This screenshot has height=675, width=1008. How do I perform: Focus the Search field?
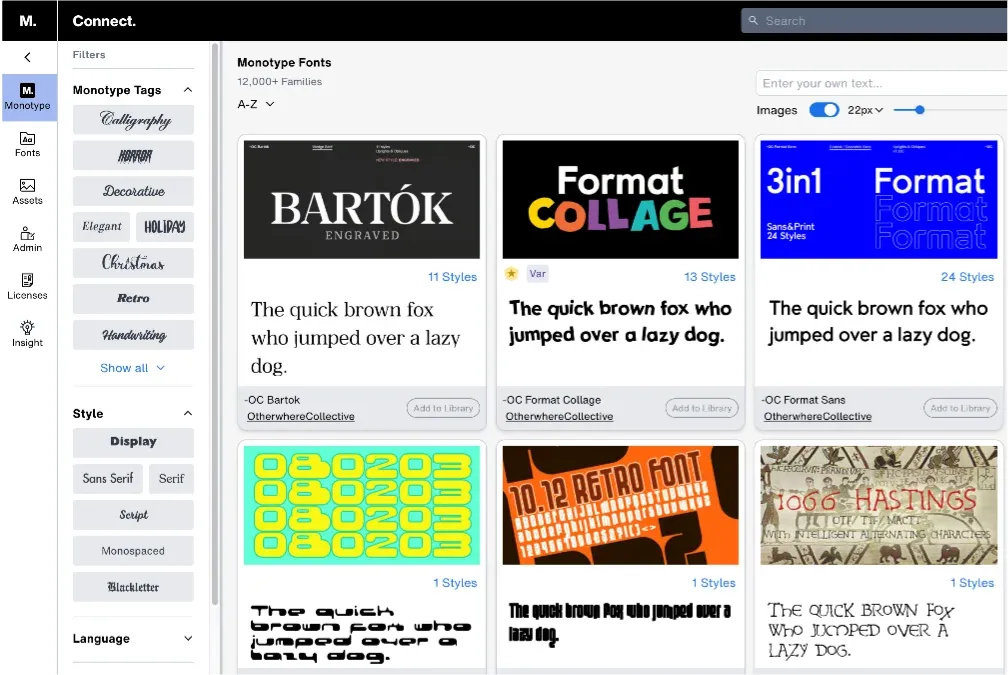pyautogui.click(x=874, y=21)
